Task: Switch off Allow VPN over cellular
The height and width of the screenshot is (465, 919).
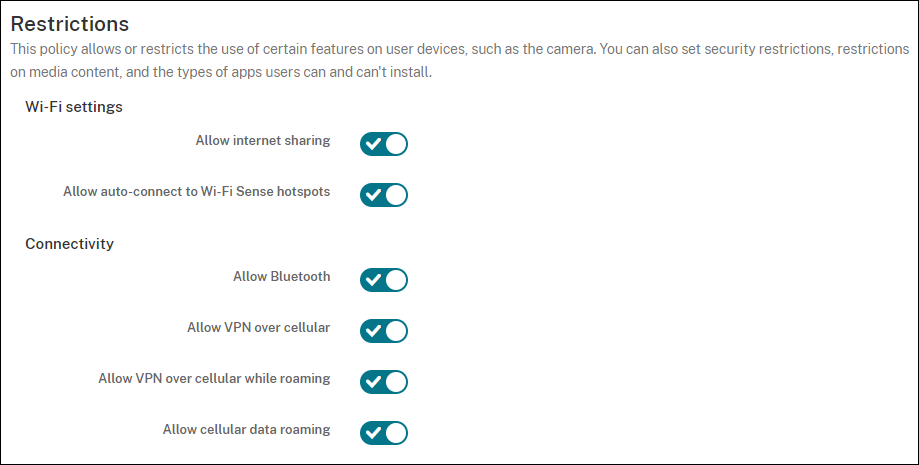Action: point(384,331)
